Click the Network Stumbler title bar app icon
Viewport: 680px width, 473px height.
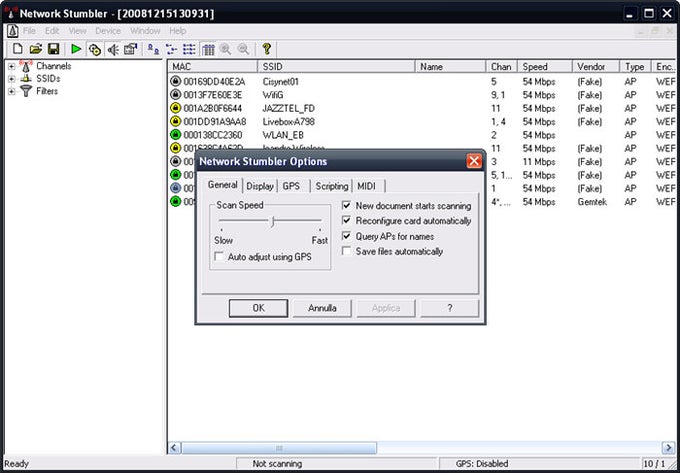point(11,13)
